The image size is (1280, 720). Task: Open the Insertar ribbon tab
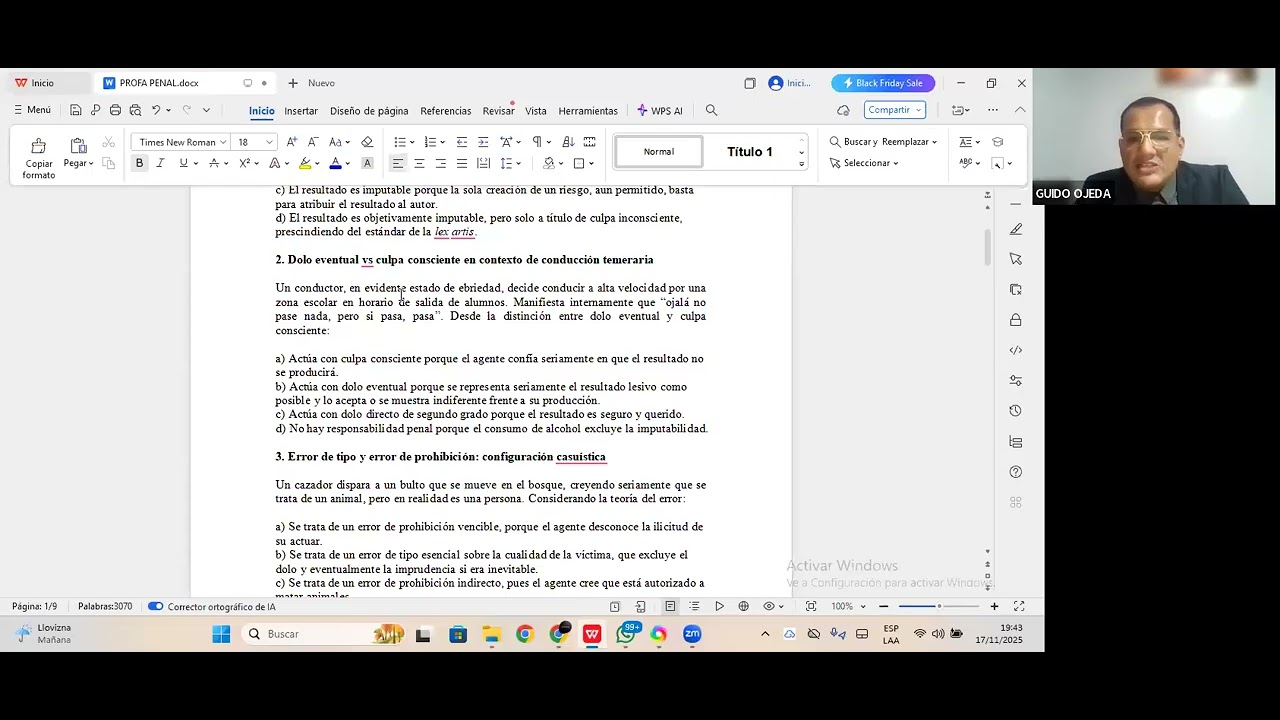pos(301,111)
